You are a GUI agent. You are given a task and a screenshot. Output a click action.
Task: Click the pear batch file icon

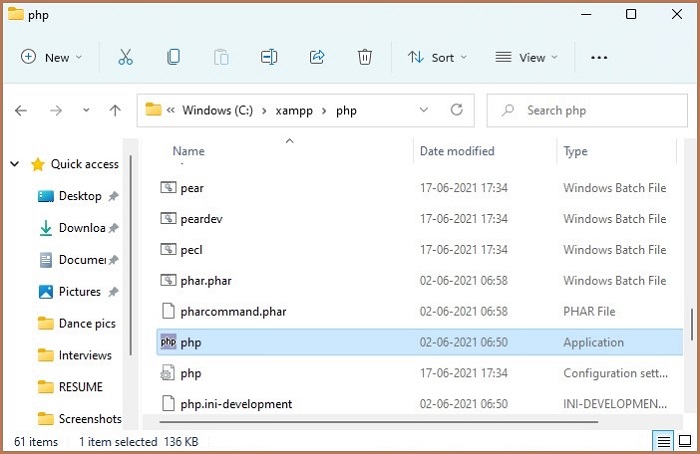pyautogui.click(x=168, y=187)
